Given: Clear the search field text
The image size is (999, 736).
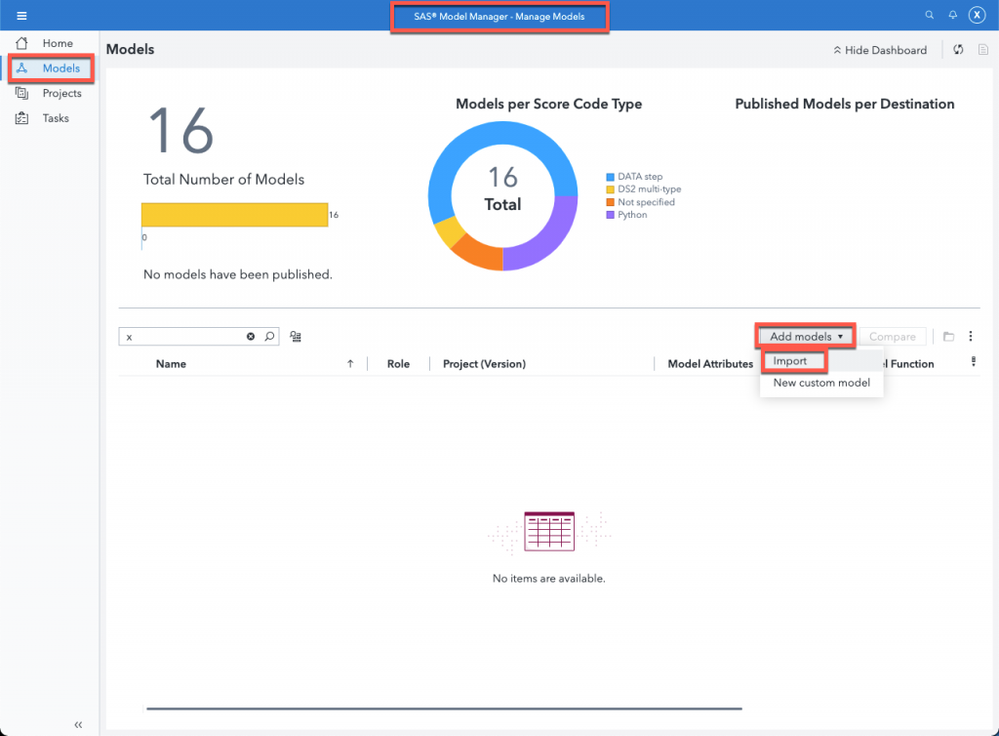Looking at the screenshot, I should click(251, 336).
